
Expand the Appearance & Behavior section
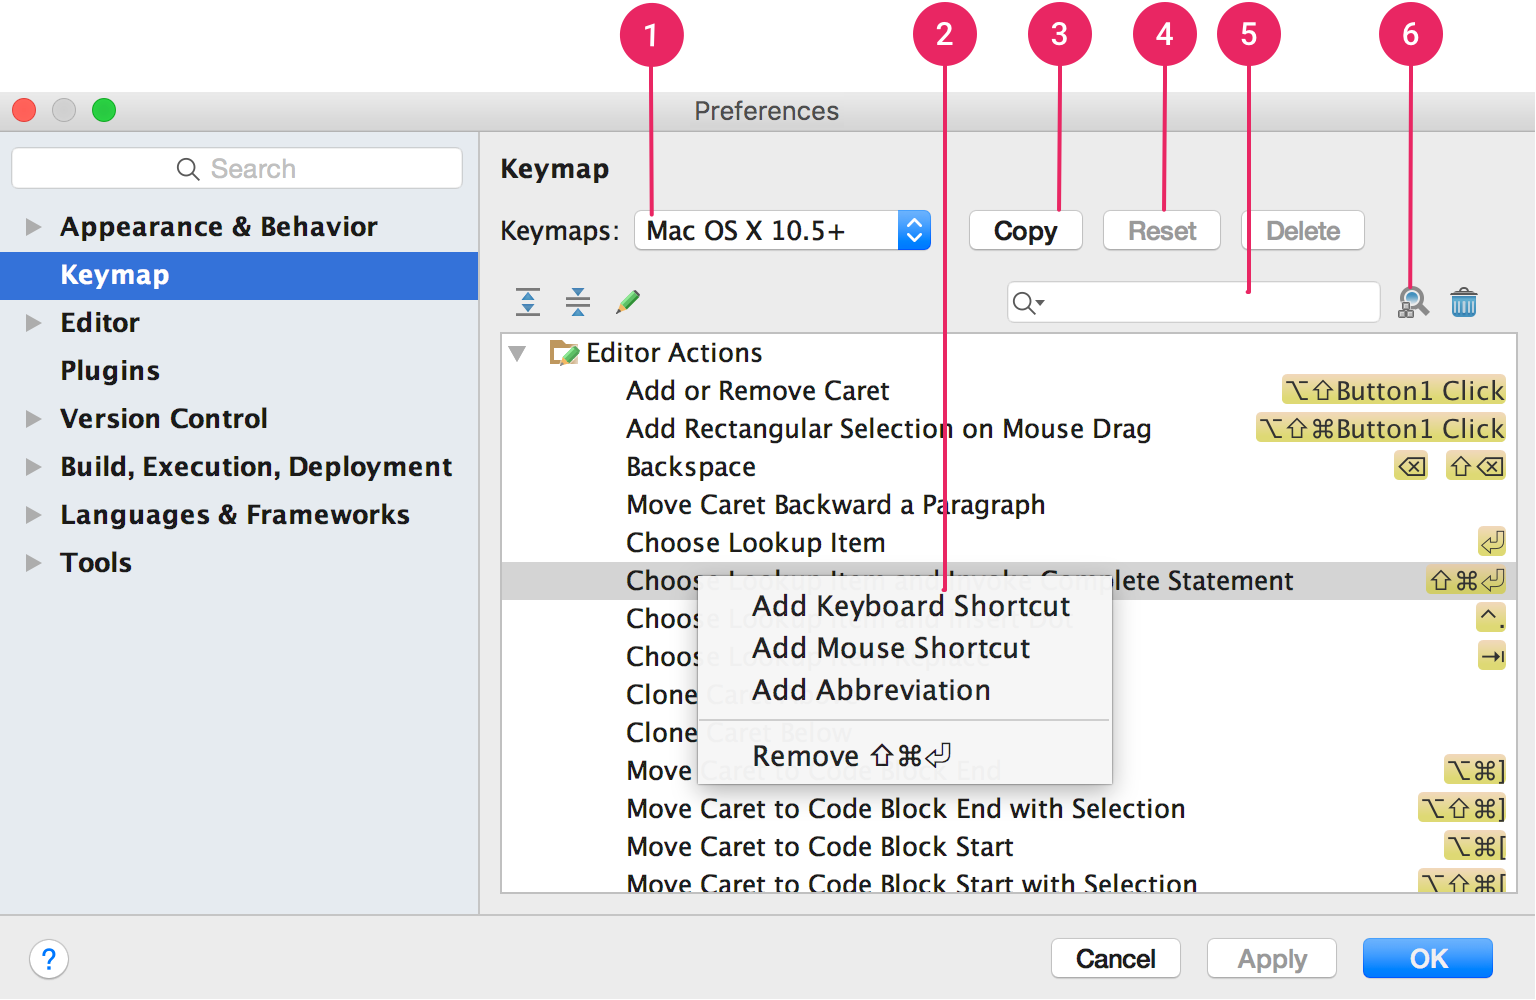[x=31, y=226]
